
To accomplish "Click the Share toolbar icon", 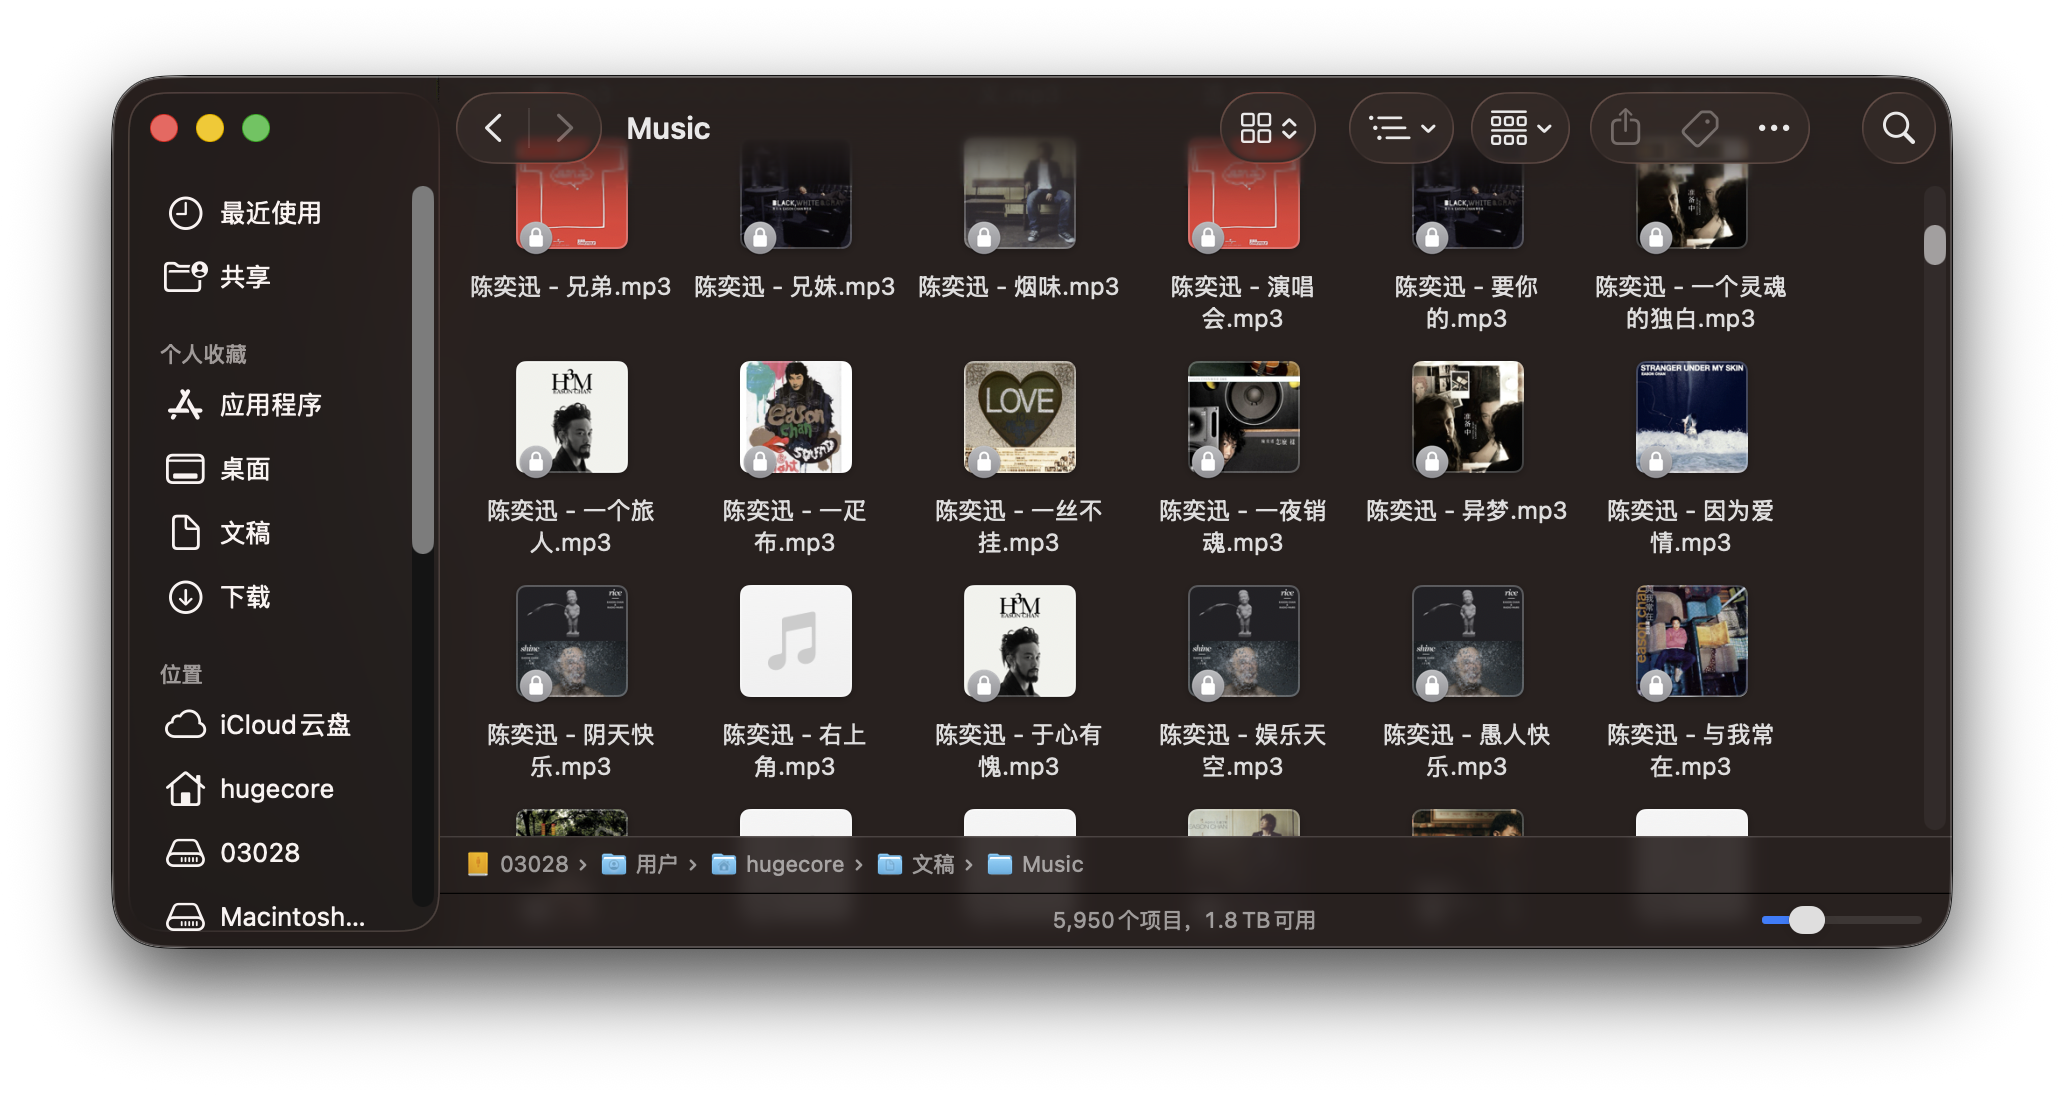I will 1626,128.
